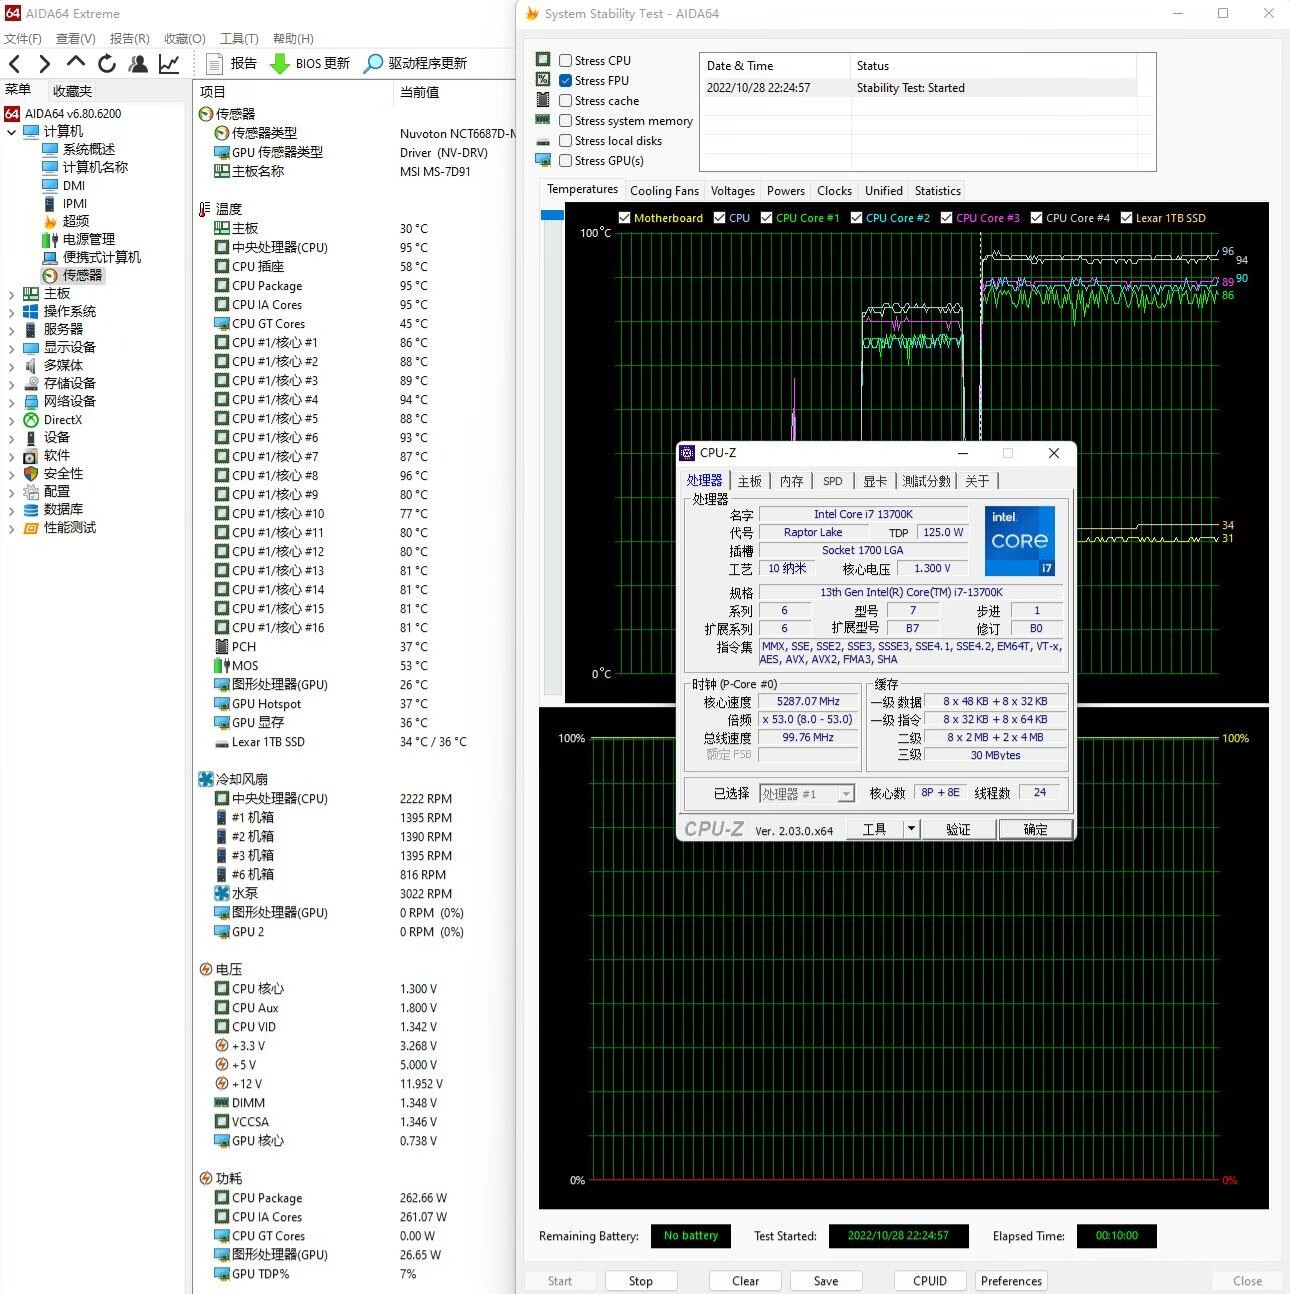Screen dimensions: 1290x1294
Task: Click the CPUID button
Action: (929, 1281)
